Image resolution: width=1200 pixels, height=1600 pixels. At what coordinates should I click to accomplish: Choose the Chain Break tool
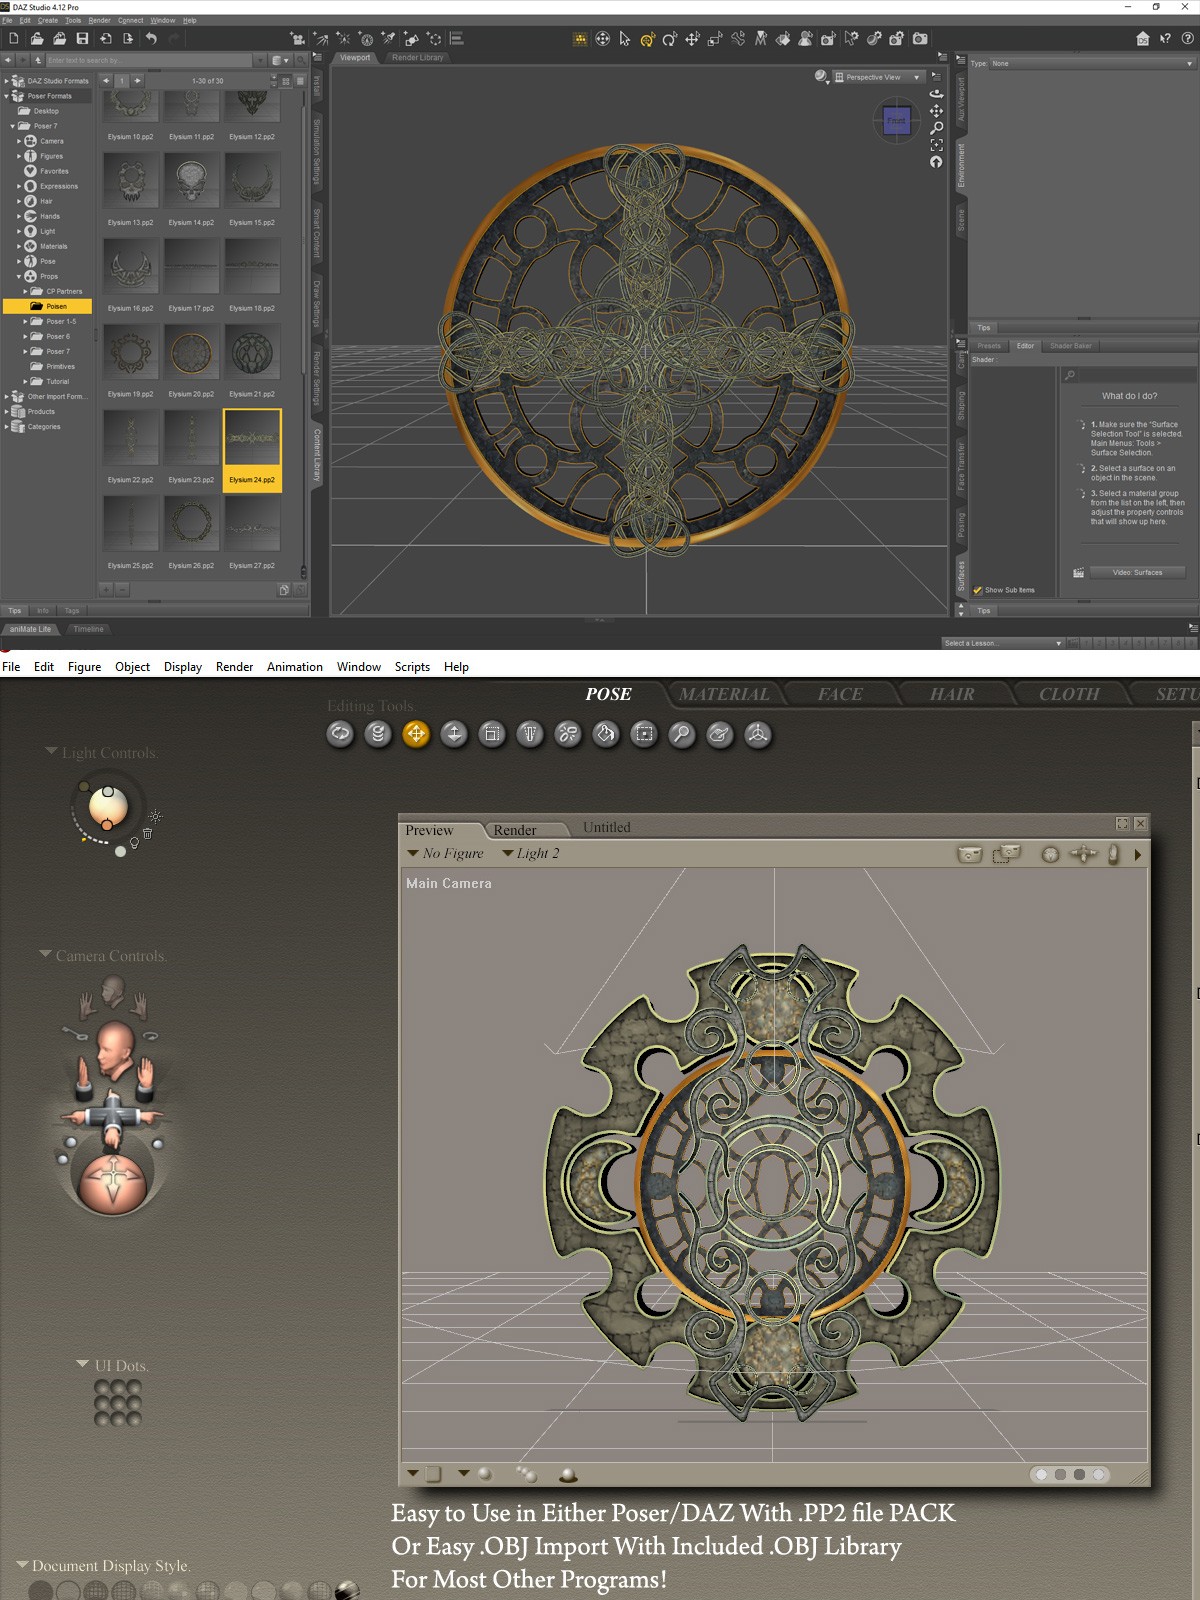click(x=568, y=734)
